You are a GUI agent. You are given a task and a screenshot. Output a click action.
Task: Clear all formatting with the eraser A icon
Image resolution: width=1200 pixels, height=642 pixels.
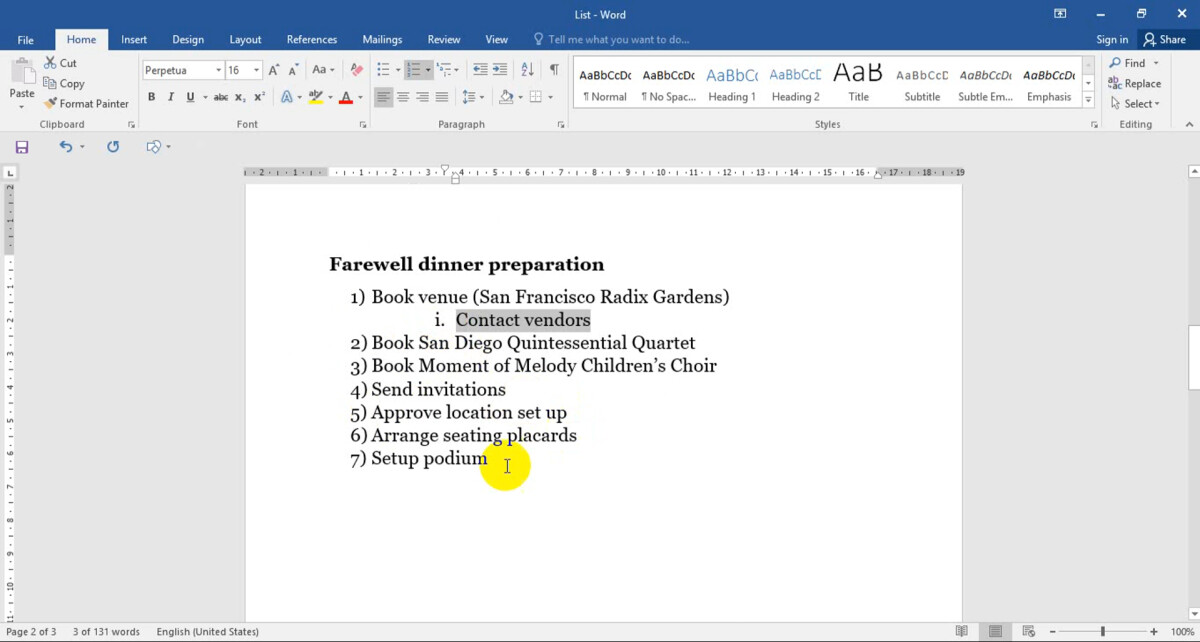(356, 70)
